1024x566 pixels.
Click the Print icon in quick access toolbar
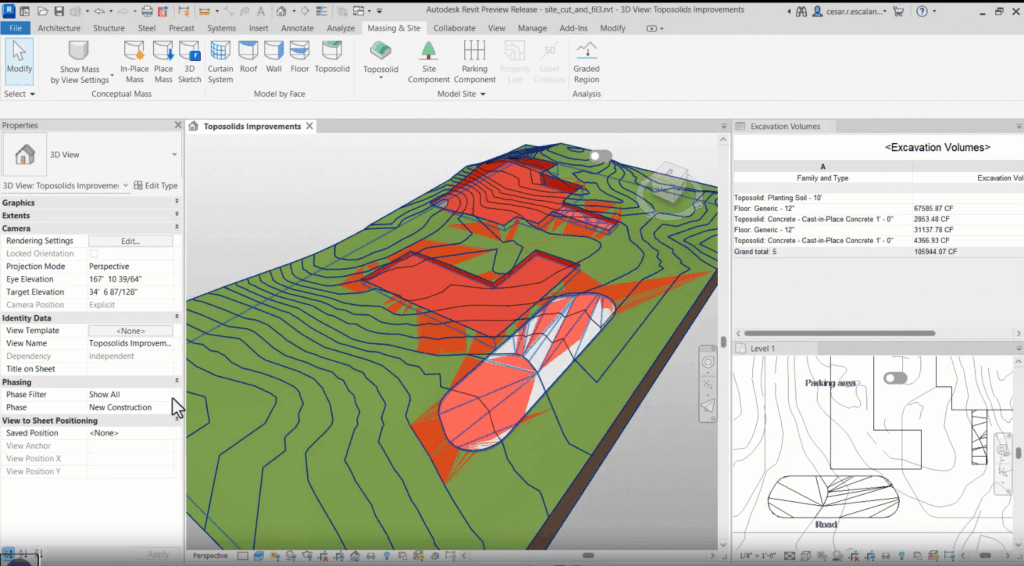[147, 11]
